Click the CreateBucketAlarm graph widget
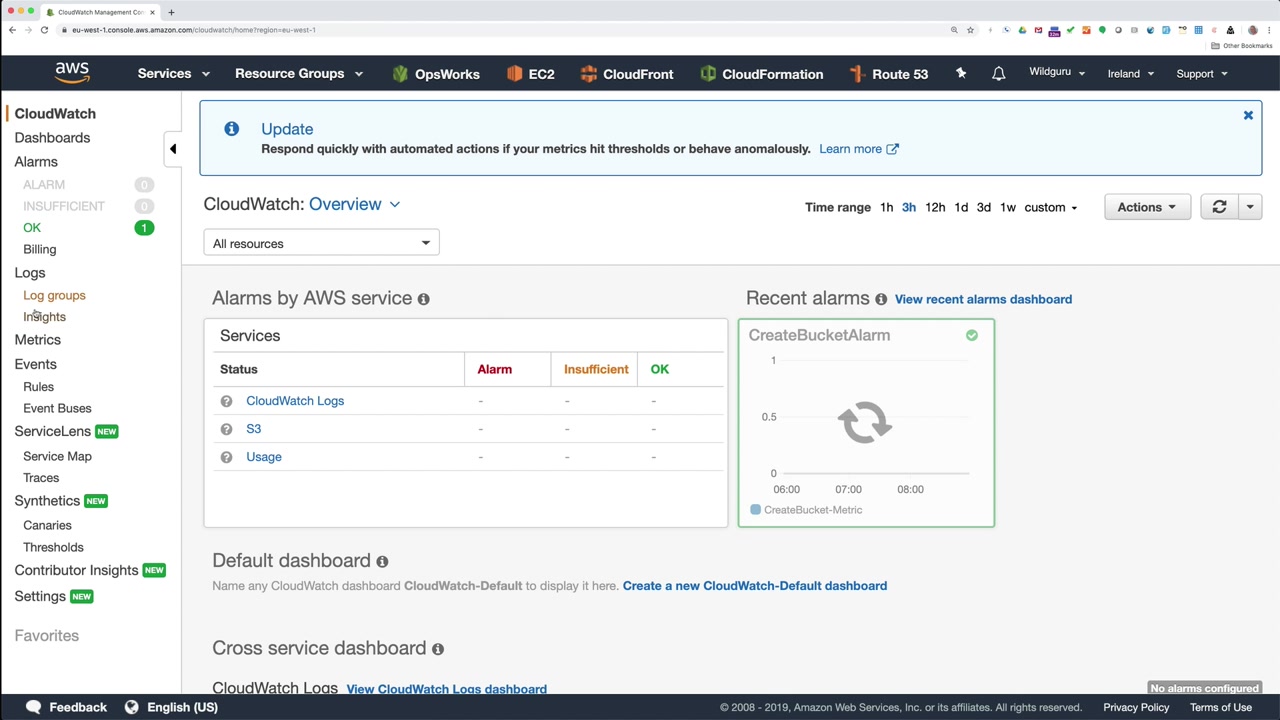The image size is (1280, 720). [866, 423]
